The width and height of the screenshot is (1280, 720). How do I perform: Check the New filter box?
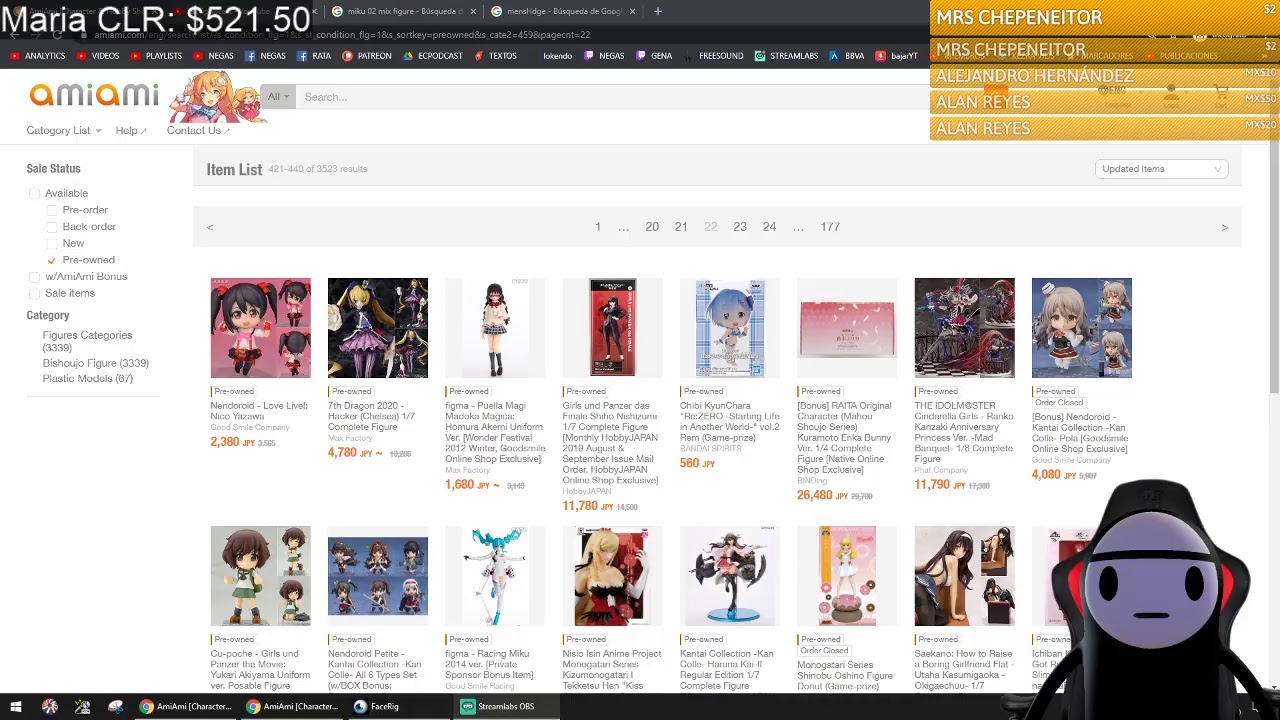point(52,243)
